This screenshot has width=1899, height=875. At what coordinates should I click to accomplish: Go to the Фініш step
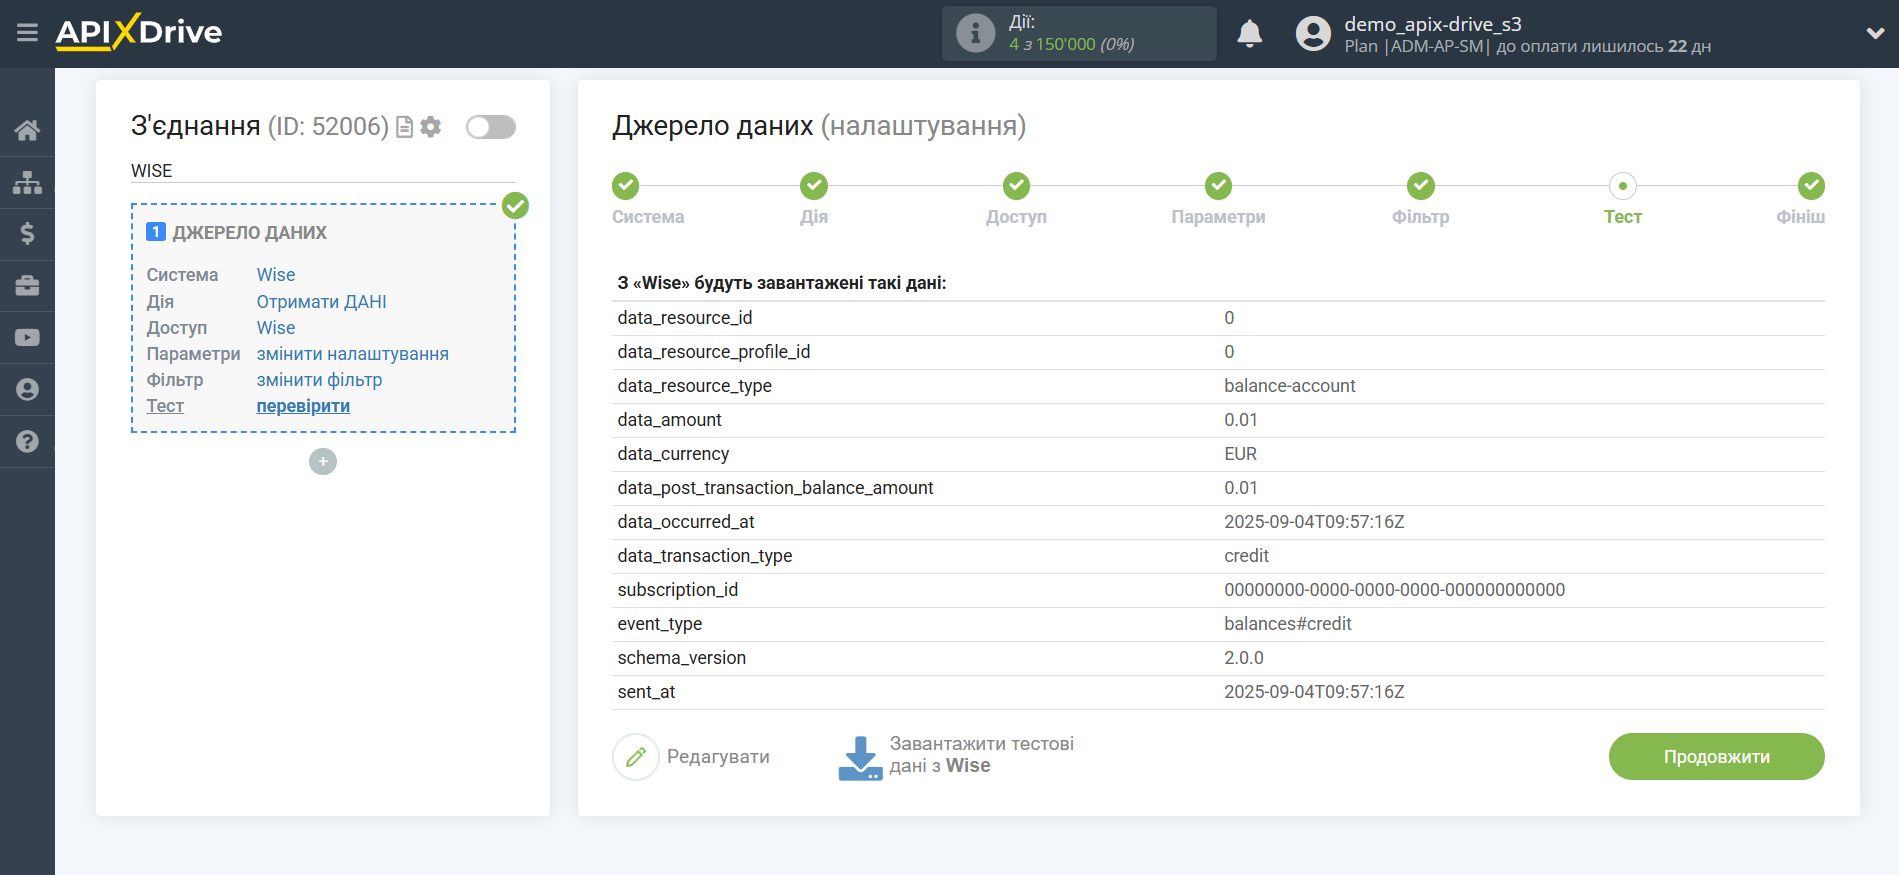click(x=1811, y=186)
